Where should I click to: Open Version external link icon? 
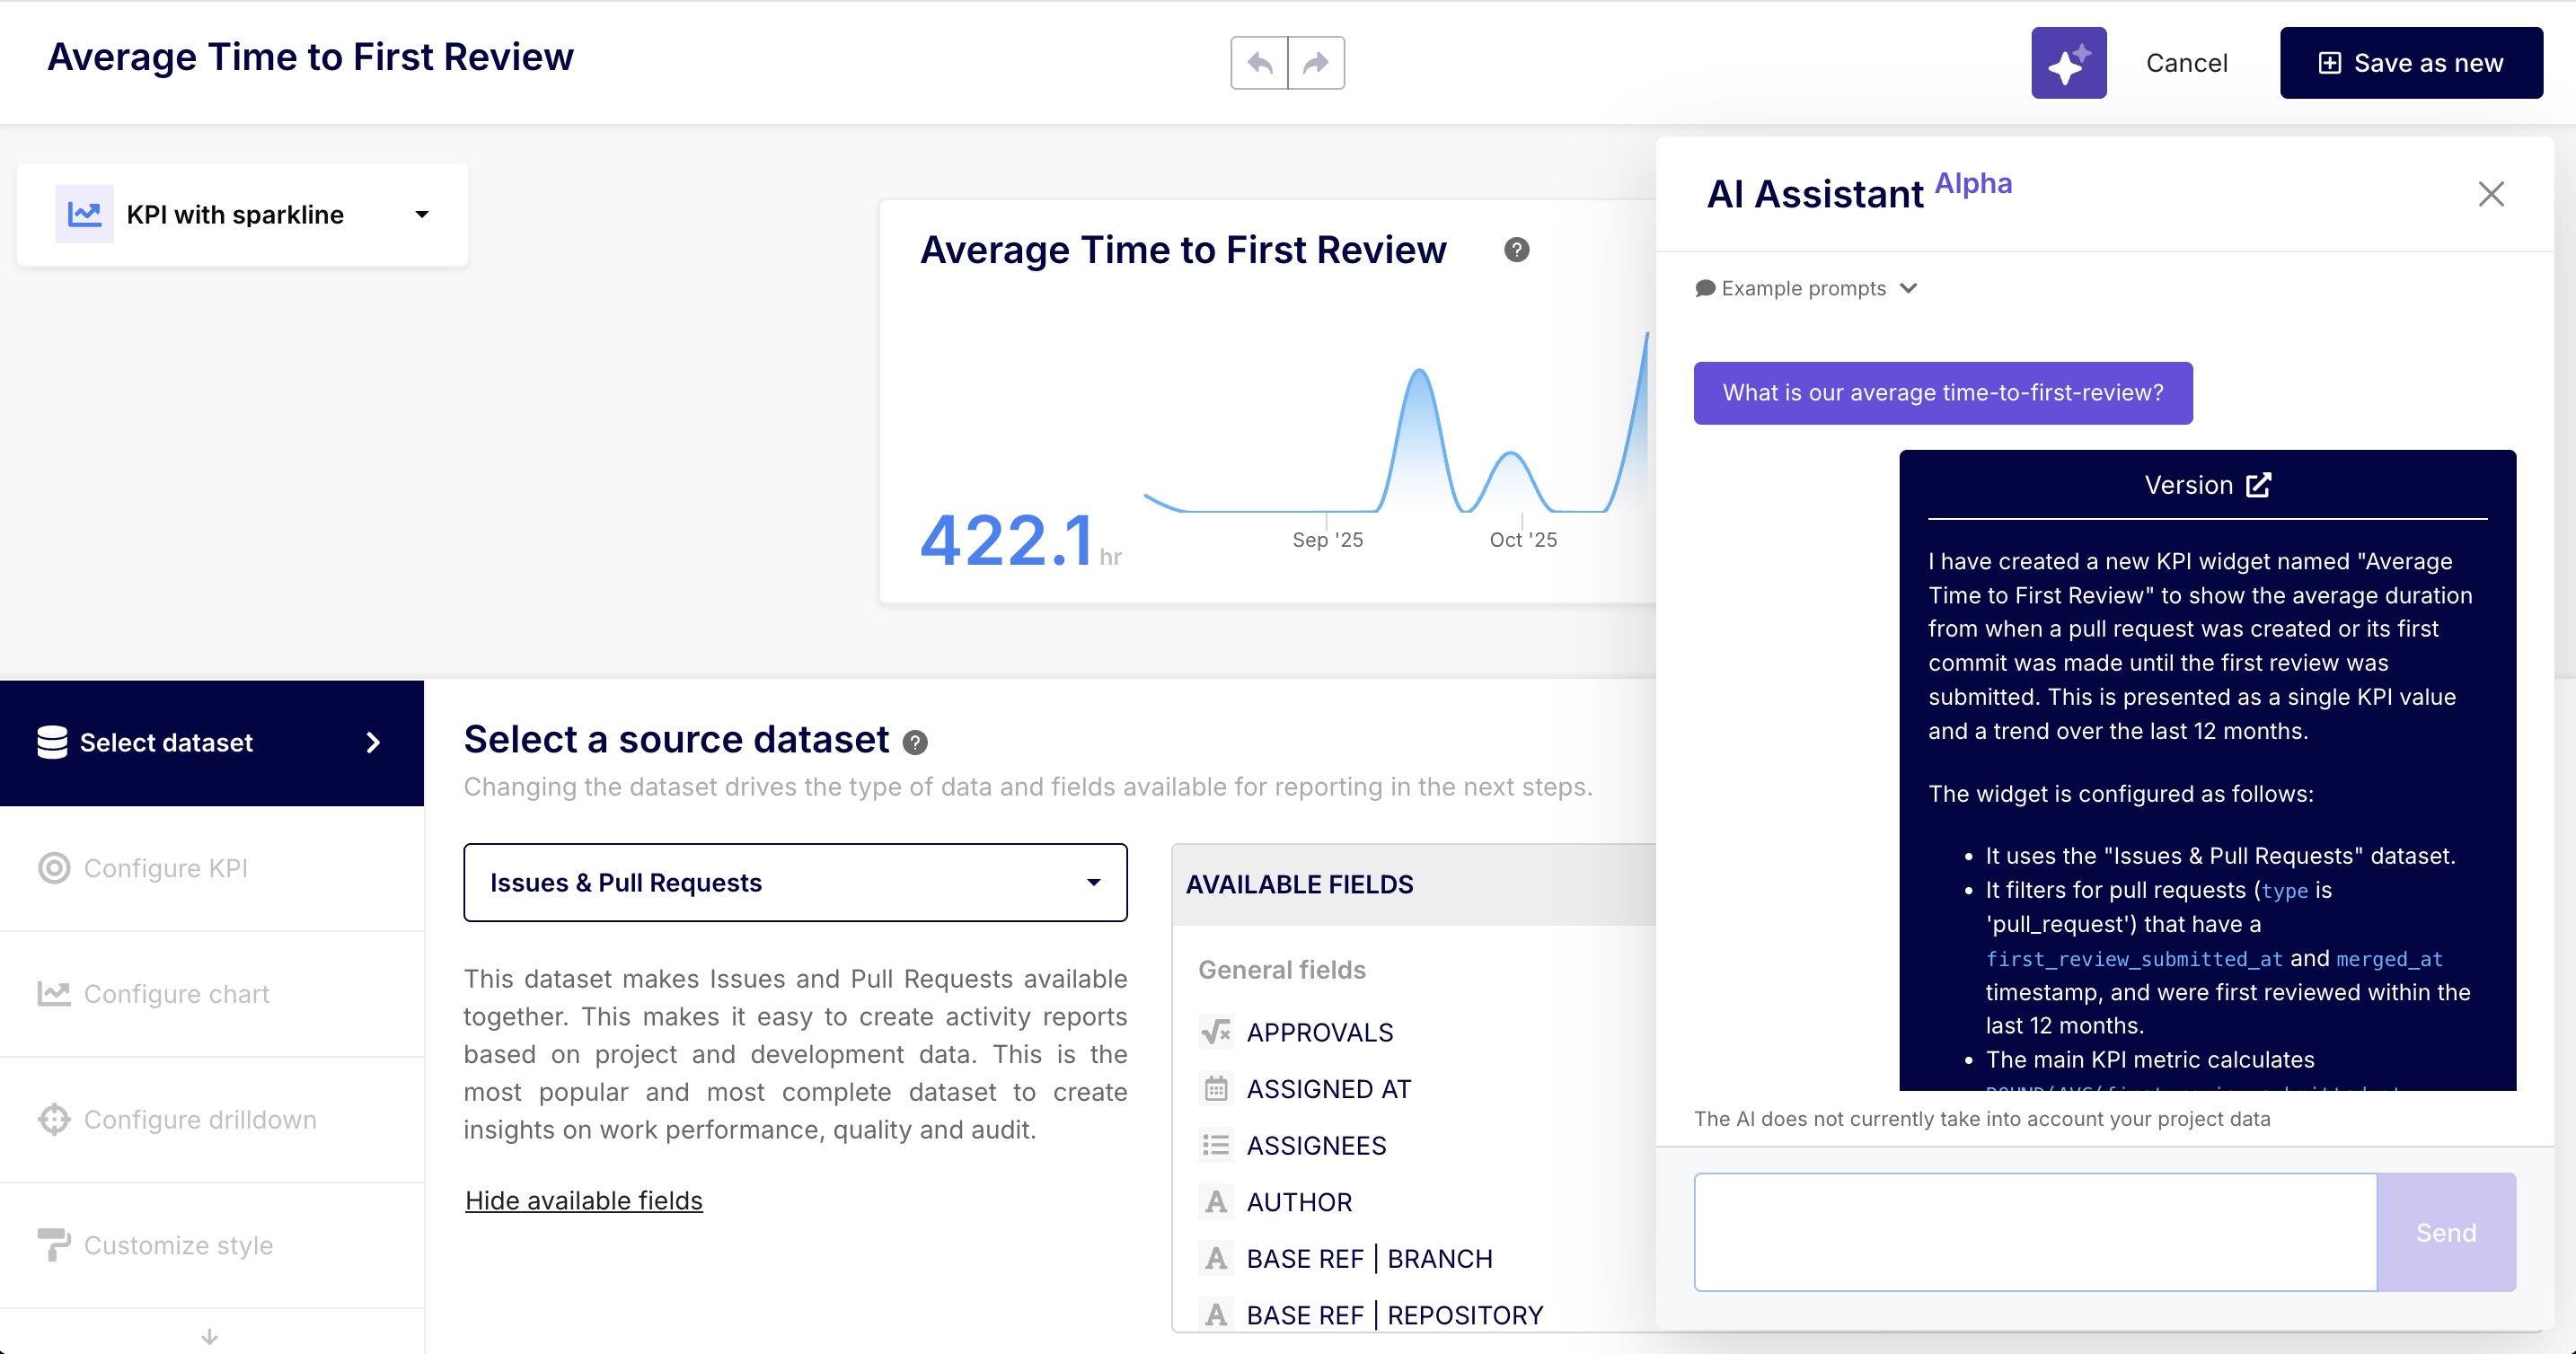[2259, 485]
